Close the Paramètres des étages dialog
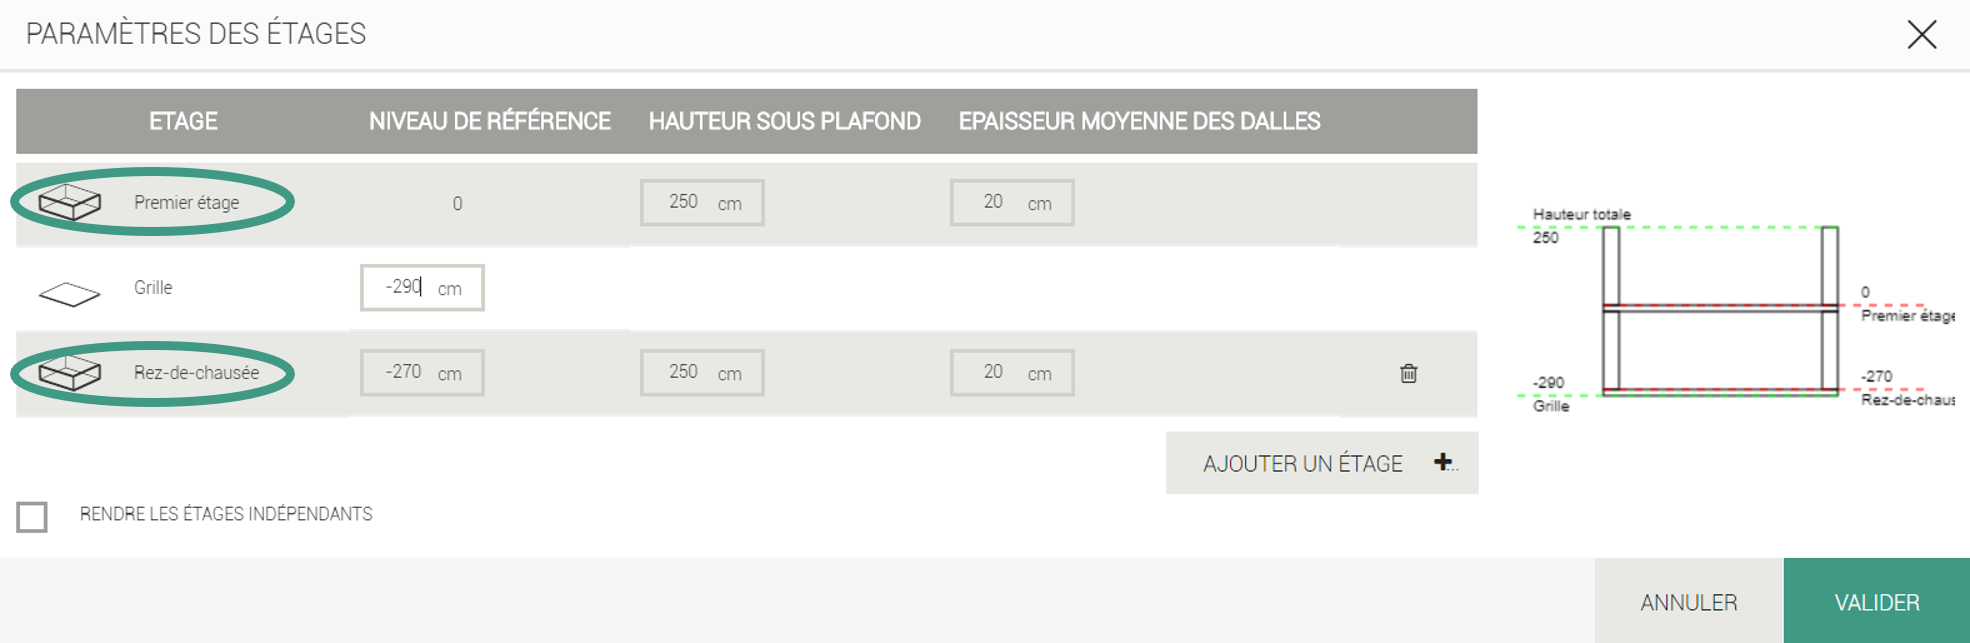 pyautogui.click(x=1921, y=35)
